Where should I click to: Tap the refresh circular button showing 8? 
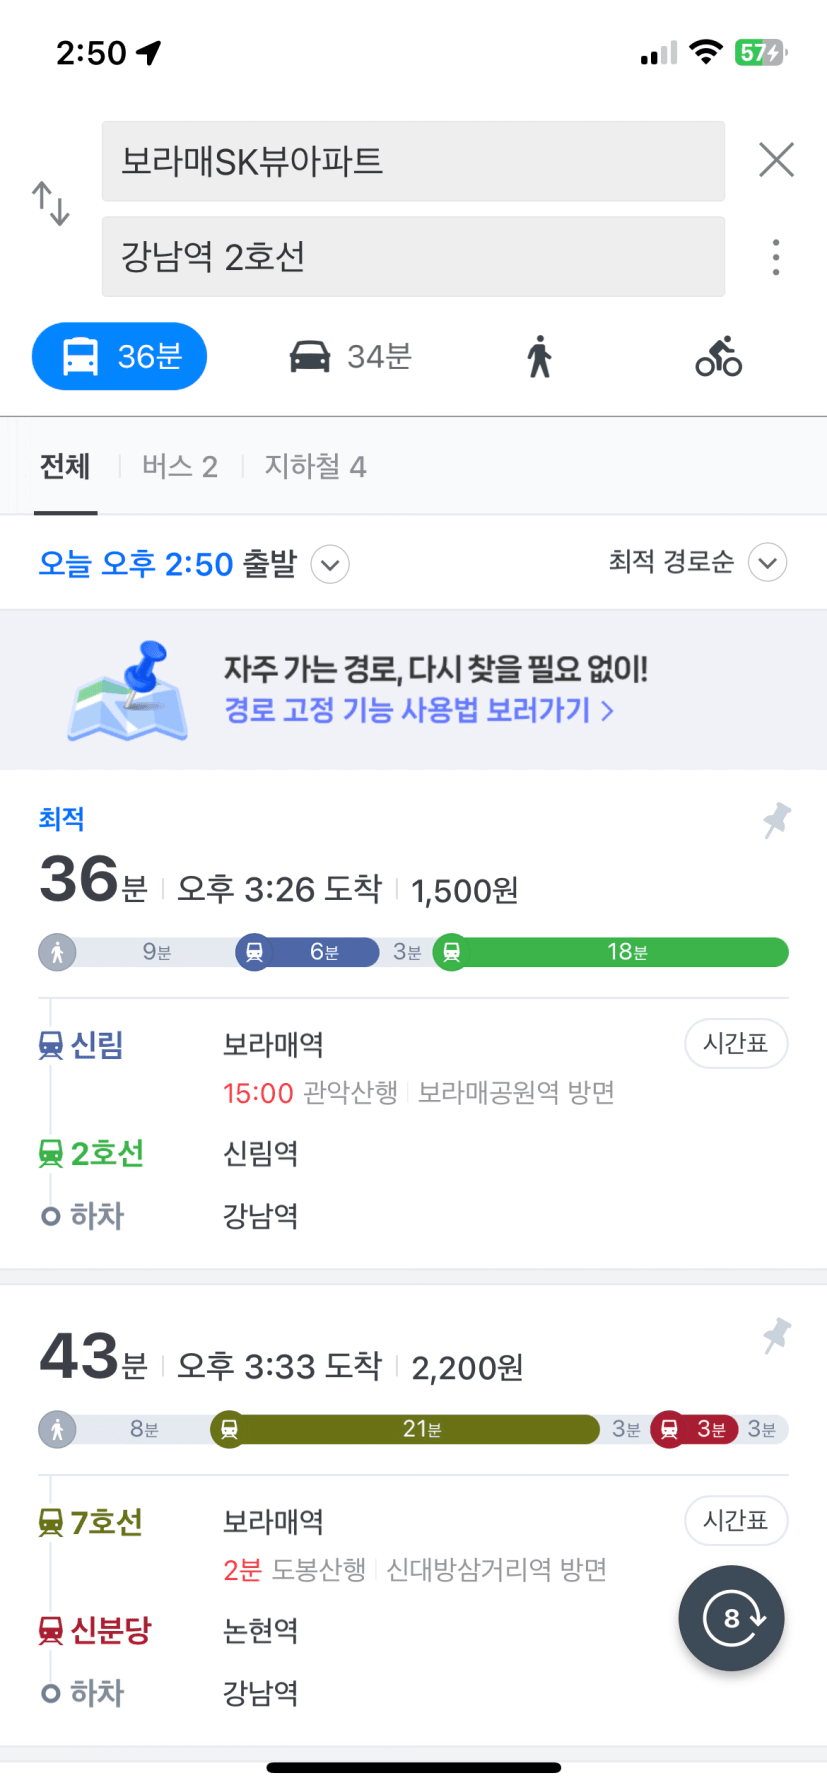tap(731, 1618)
